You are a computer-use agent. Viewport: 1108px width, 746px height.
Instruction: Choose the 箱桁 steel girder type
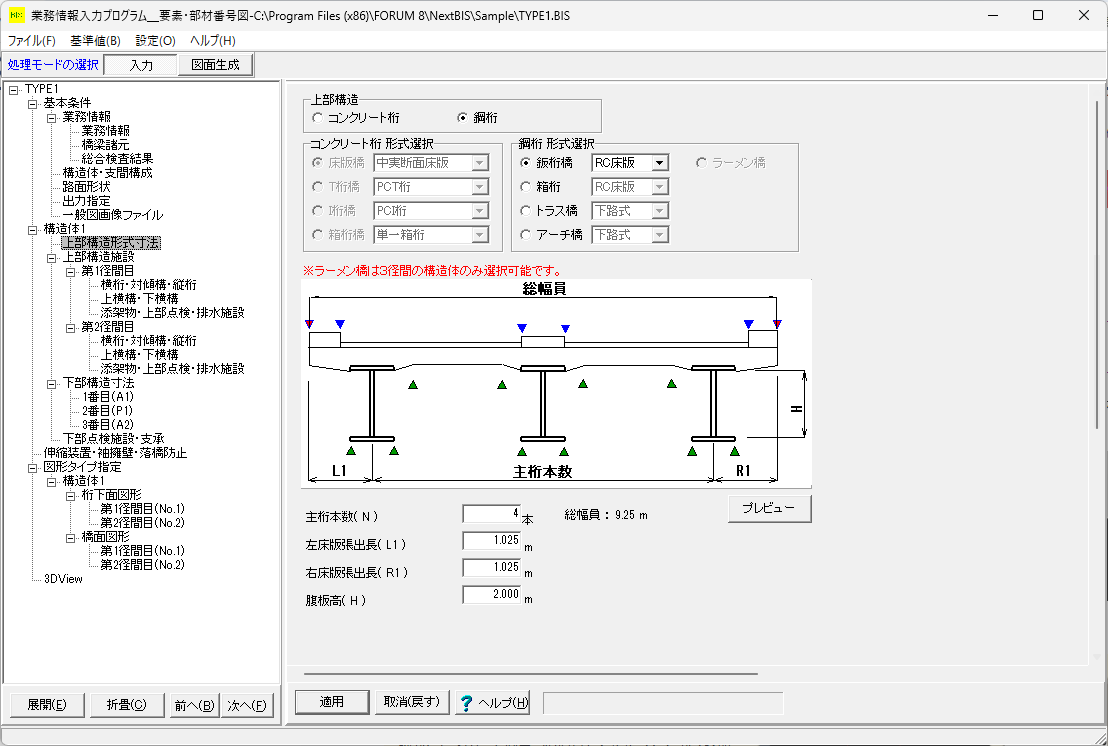526,186
